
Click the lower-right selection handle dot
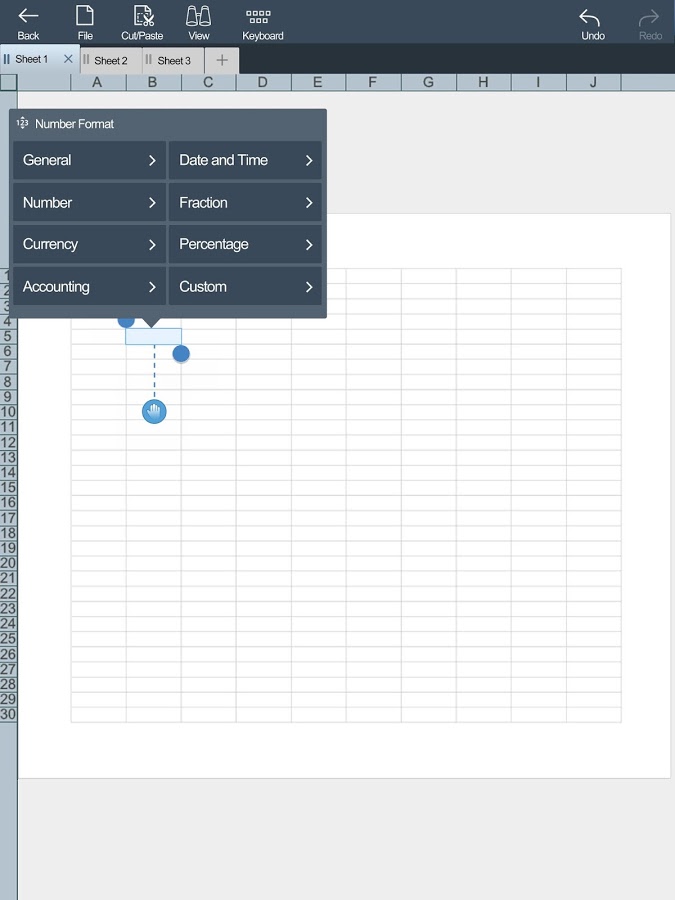pos(181,354)
